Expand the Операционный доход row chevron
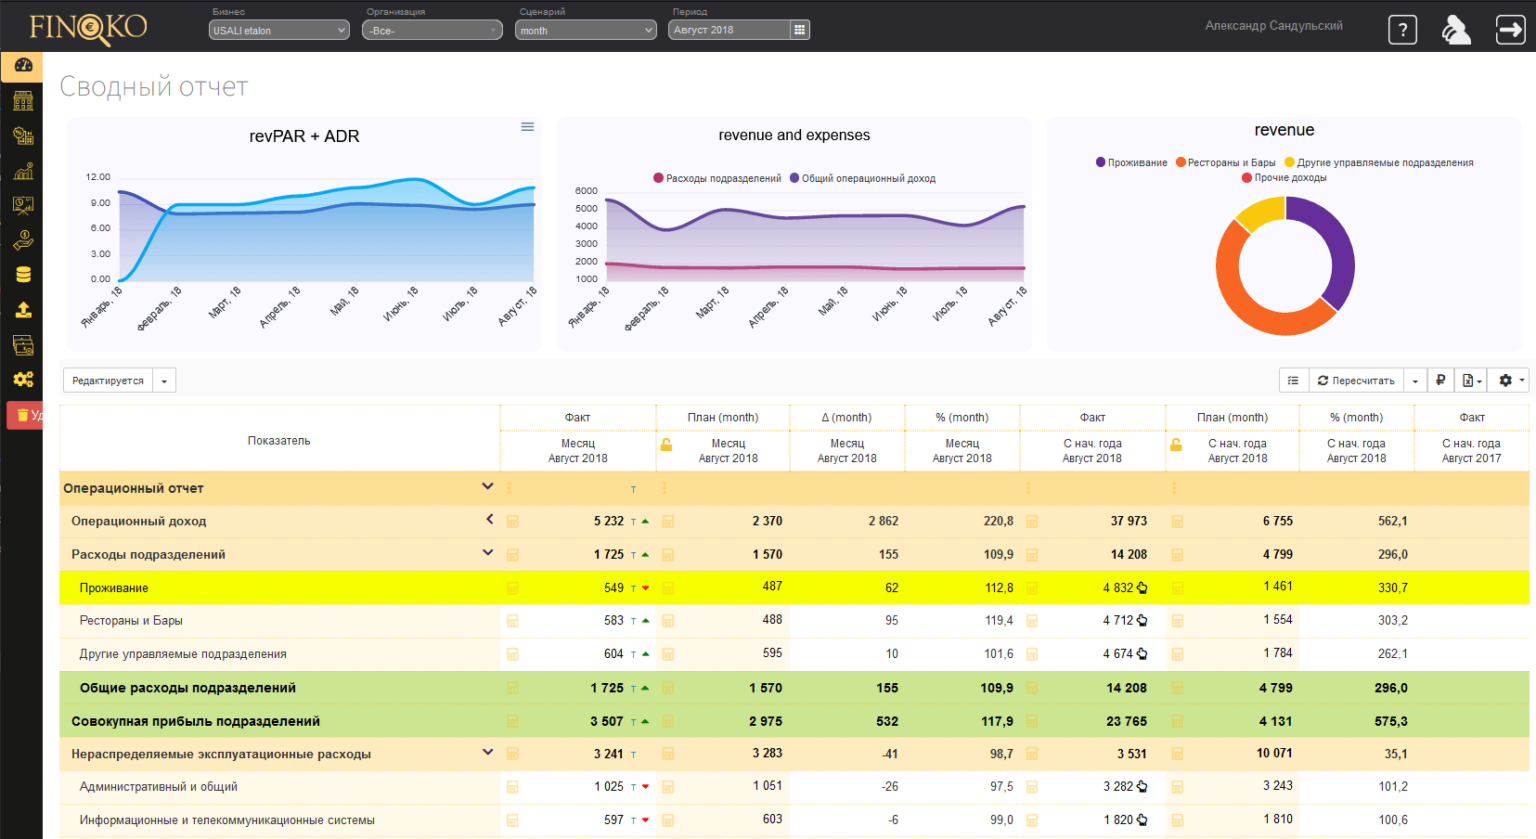 (489, 519)
